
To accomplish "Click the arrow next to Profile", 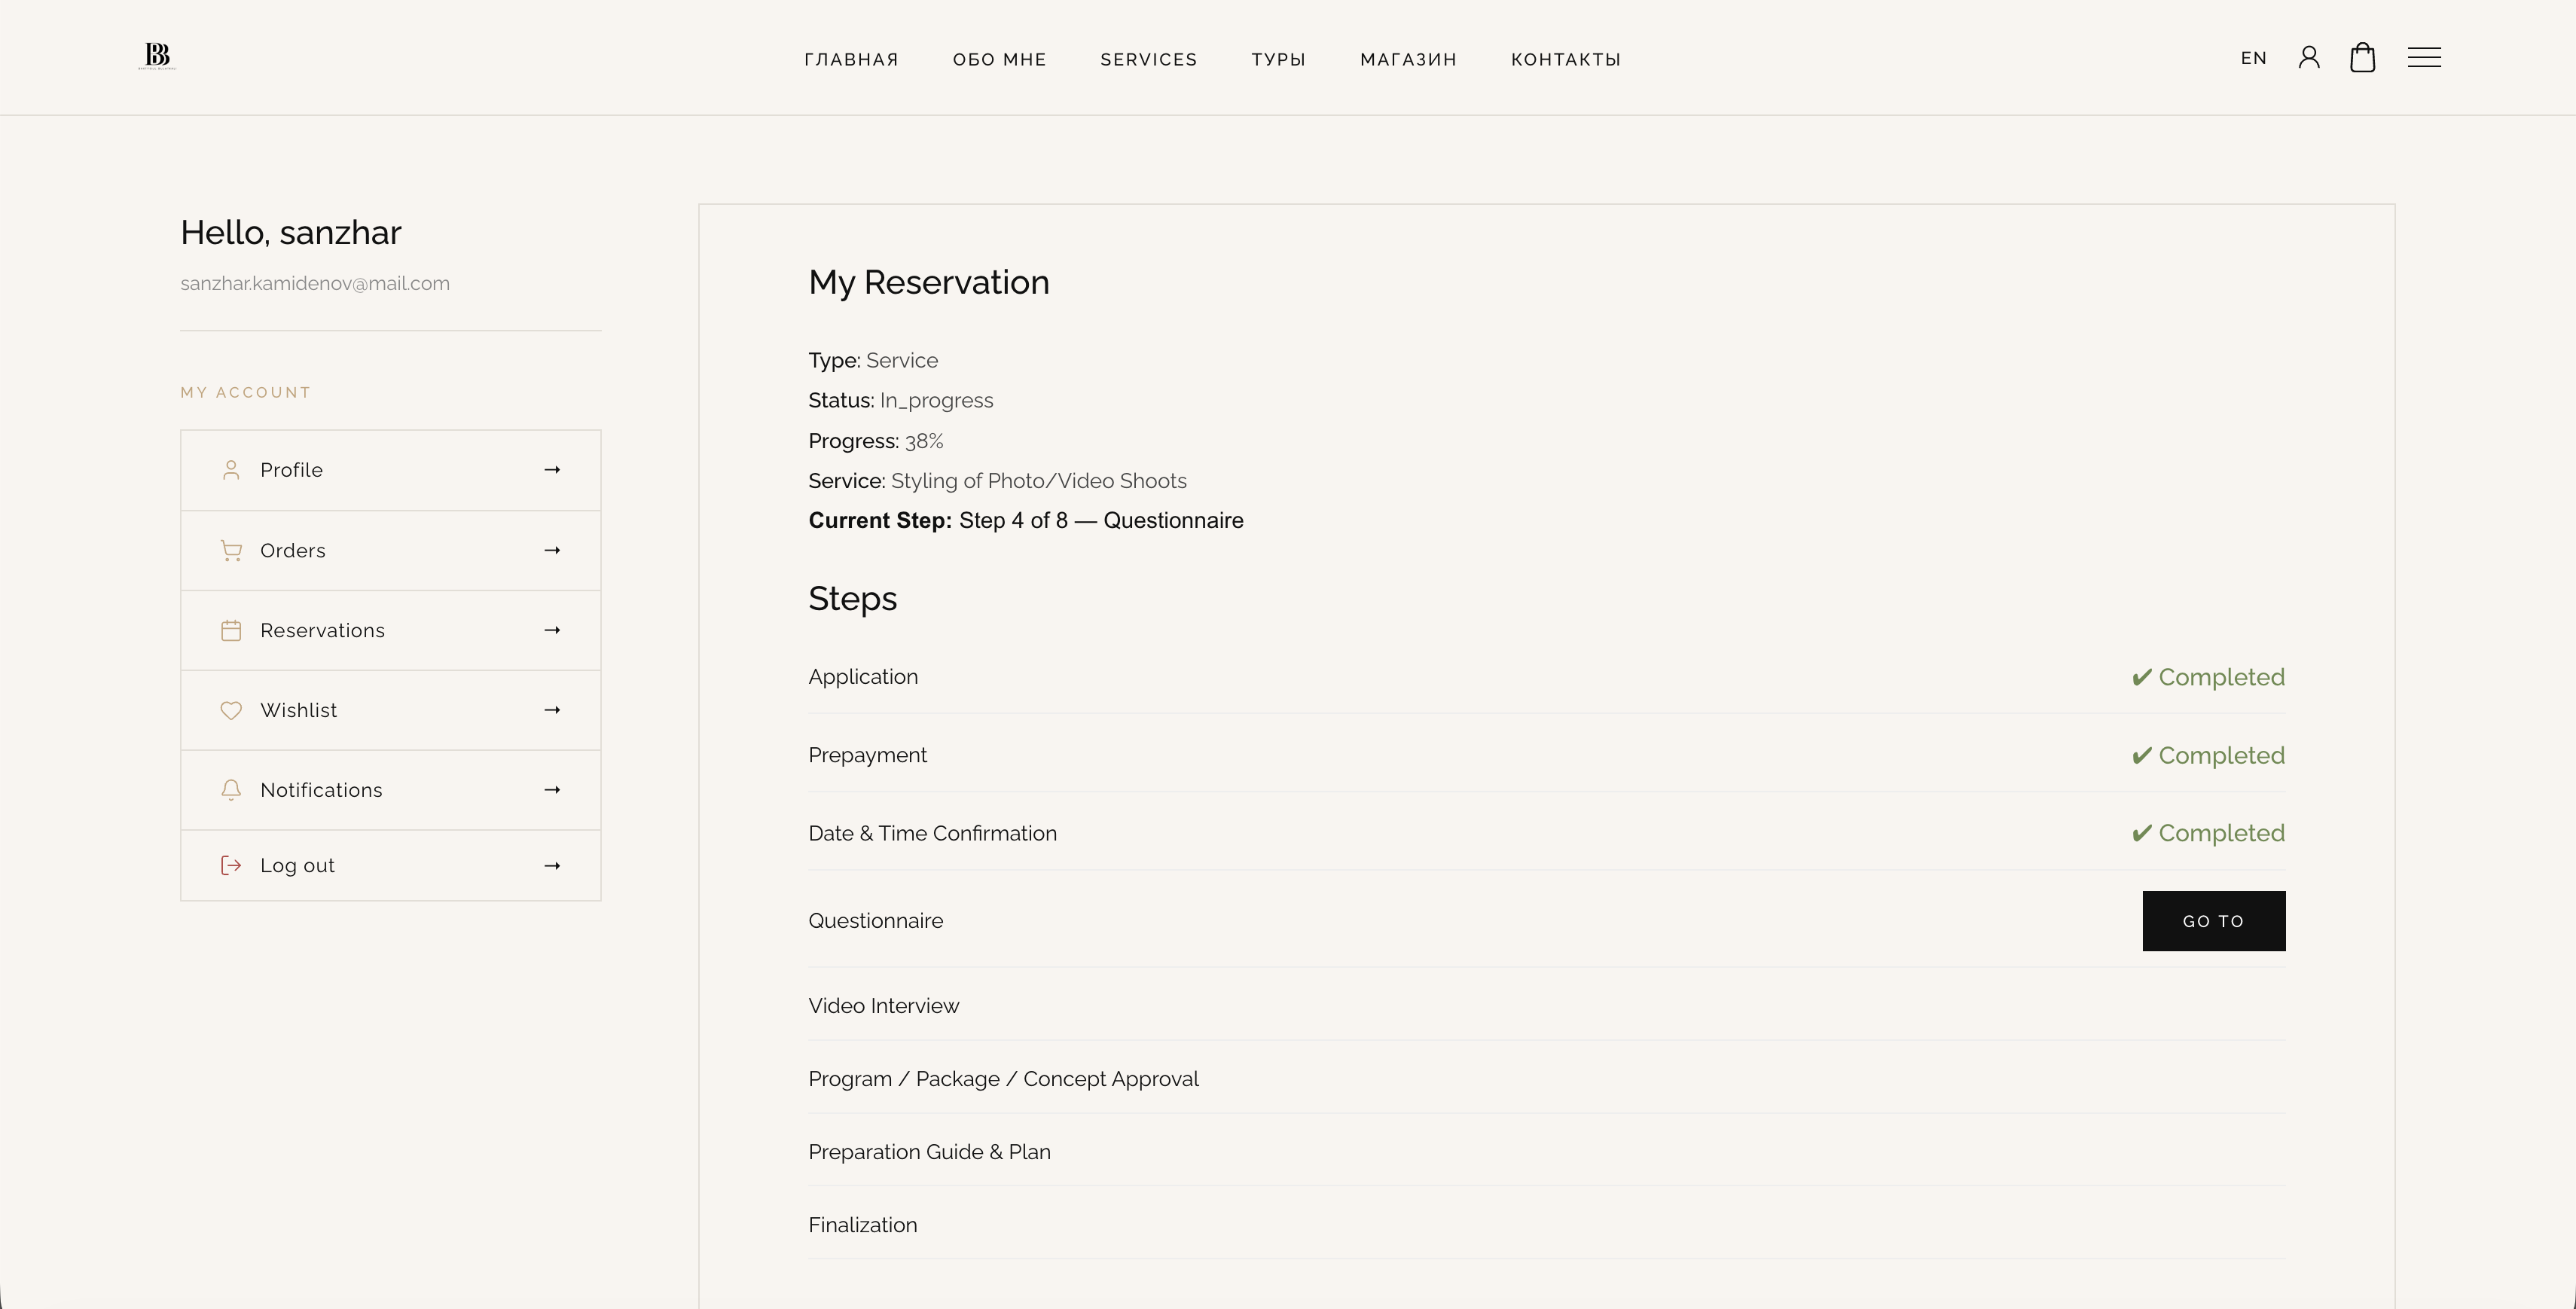I will (552, 470).
